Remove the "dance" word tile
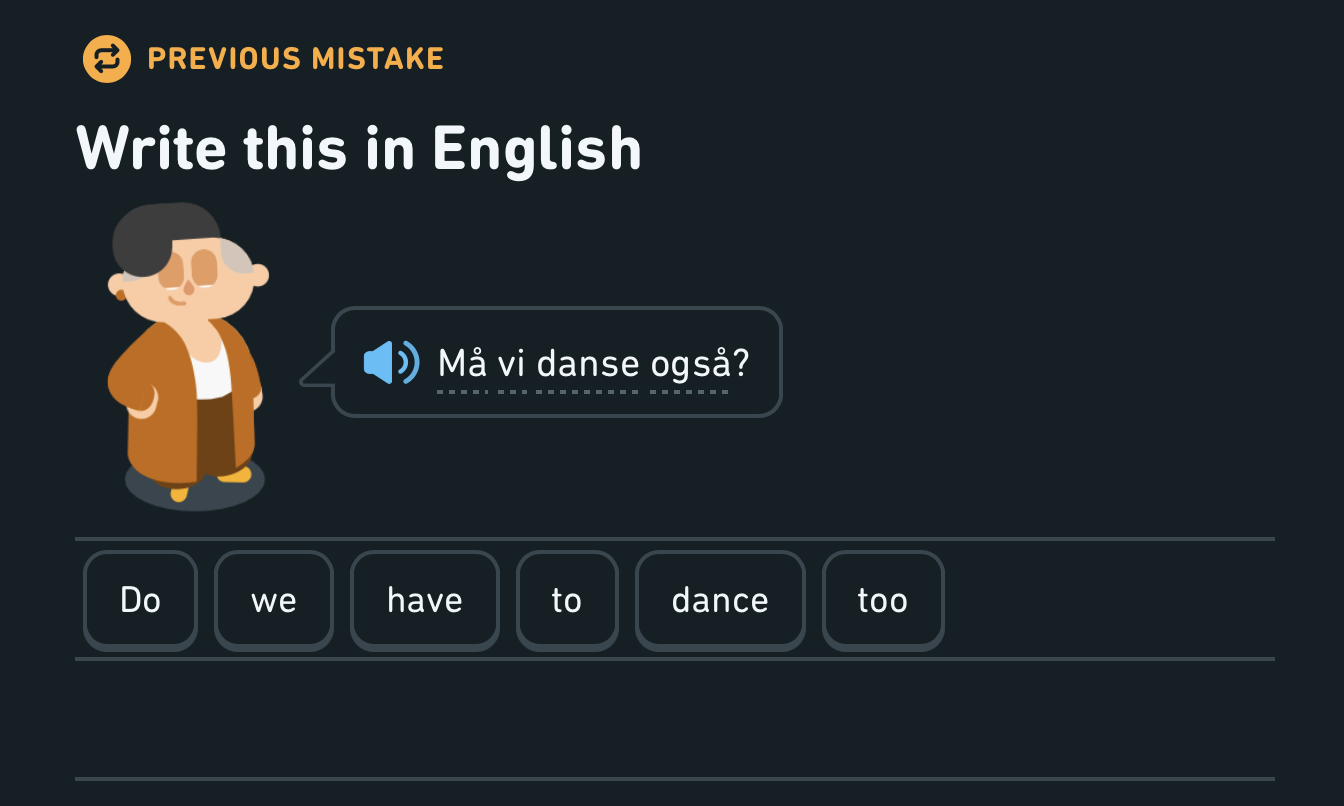1344x806 pixels. tap(720, 600)
